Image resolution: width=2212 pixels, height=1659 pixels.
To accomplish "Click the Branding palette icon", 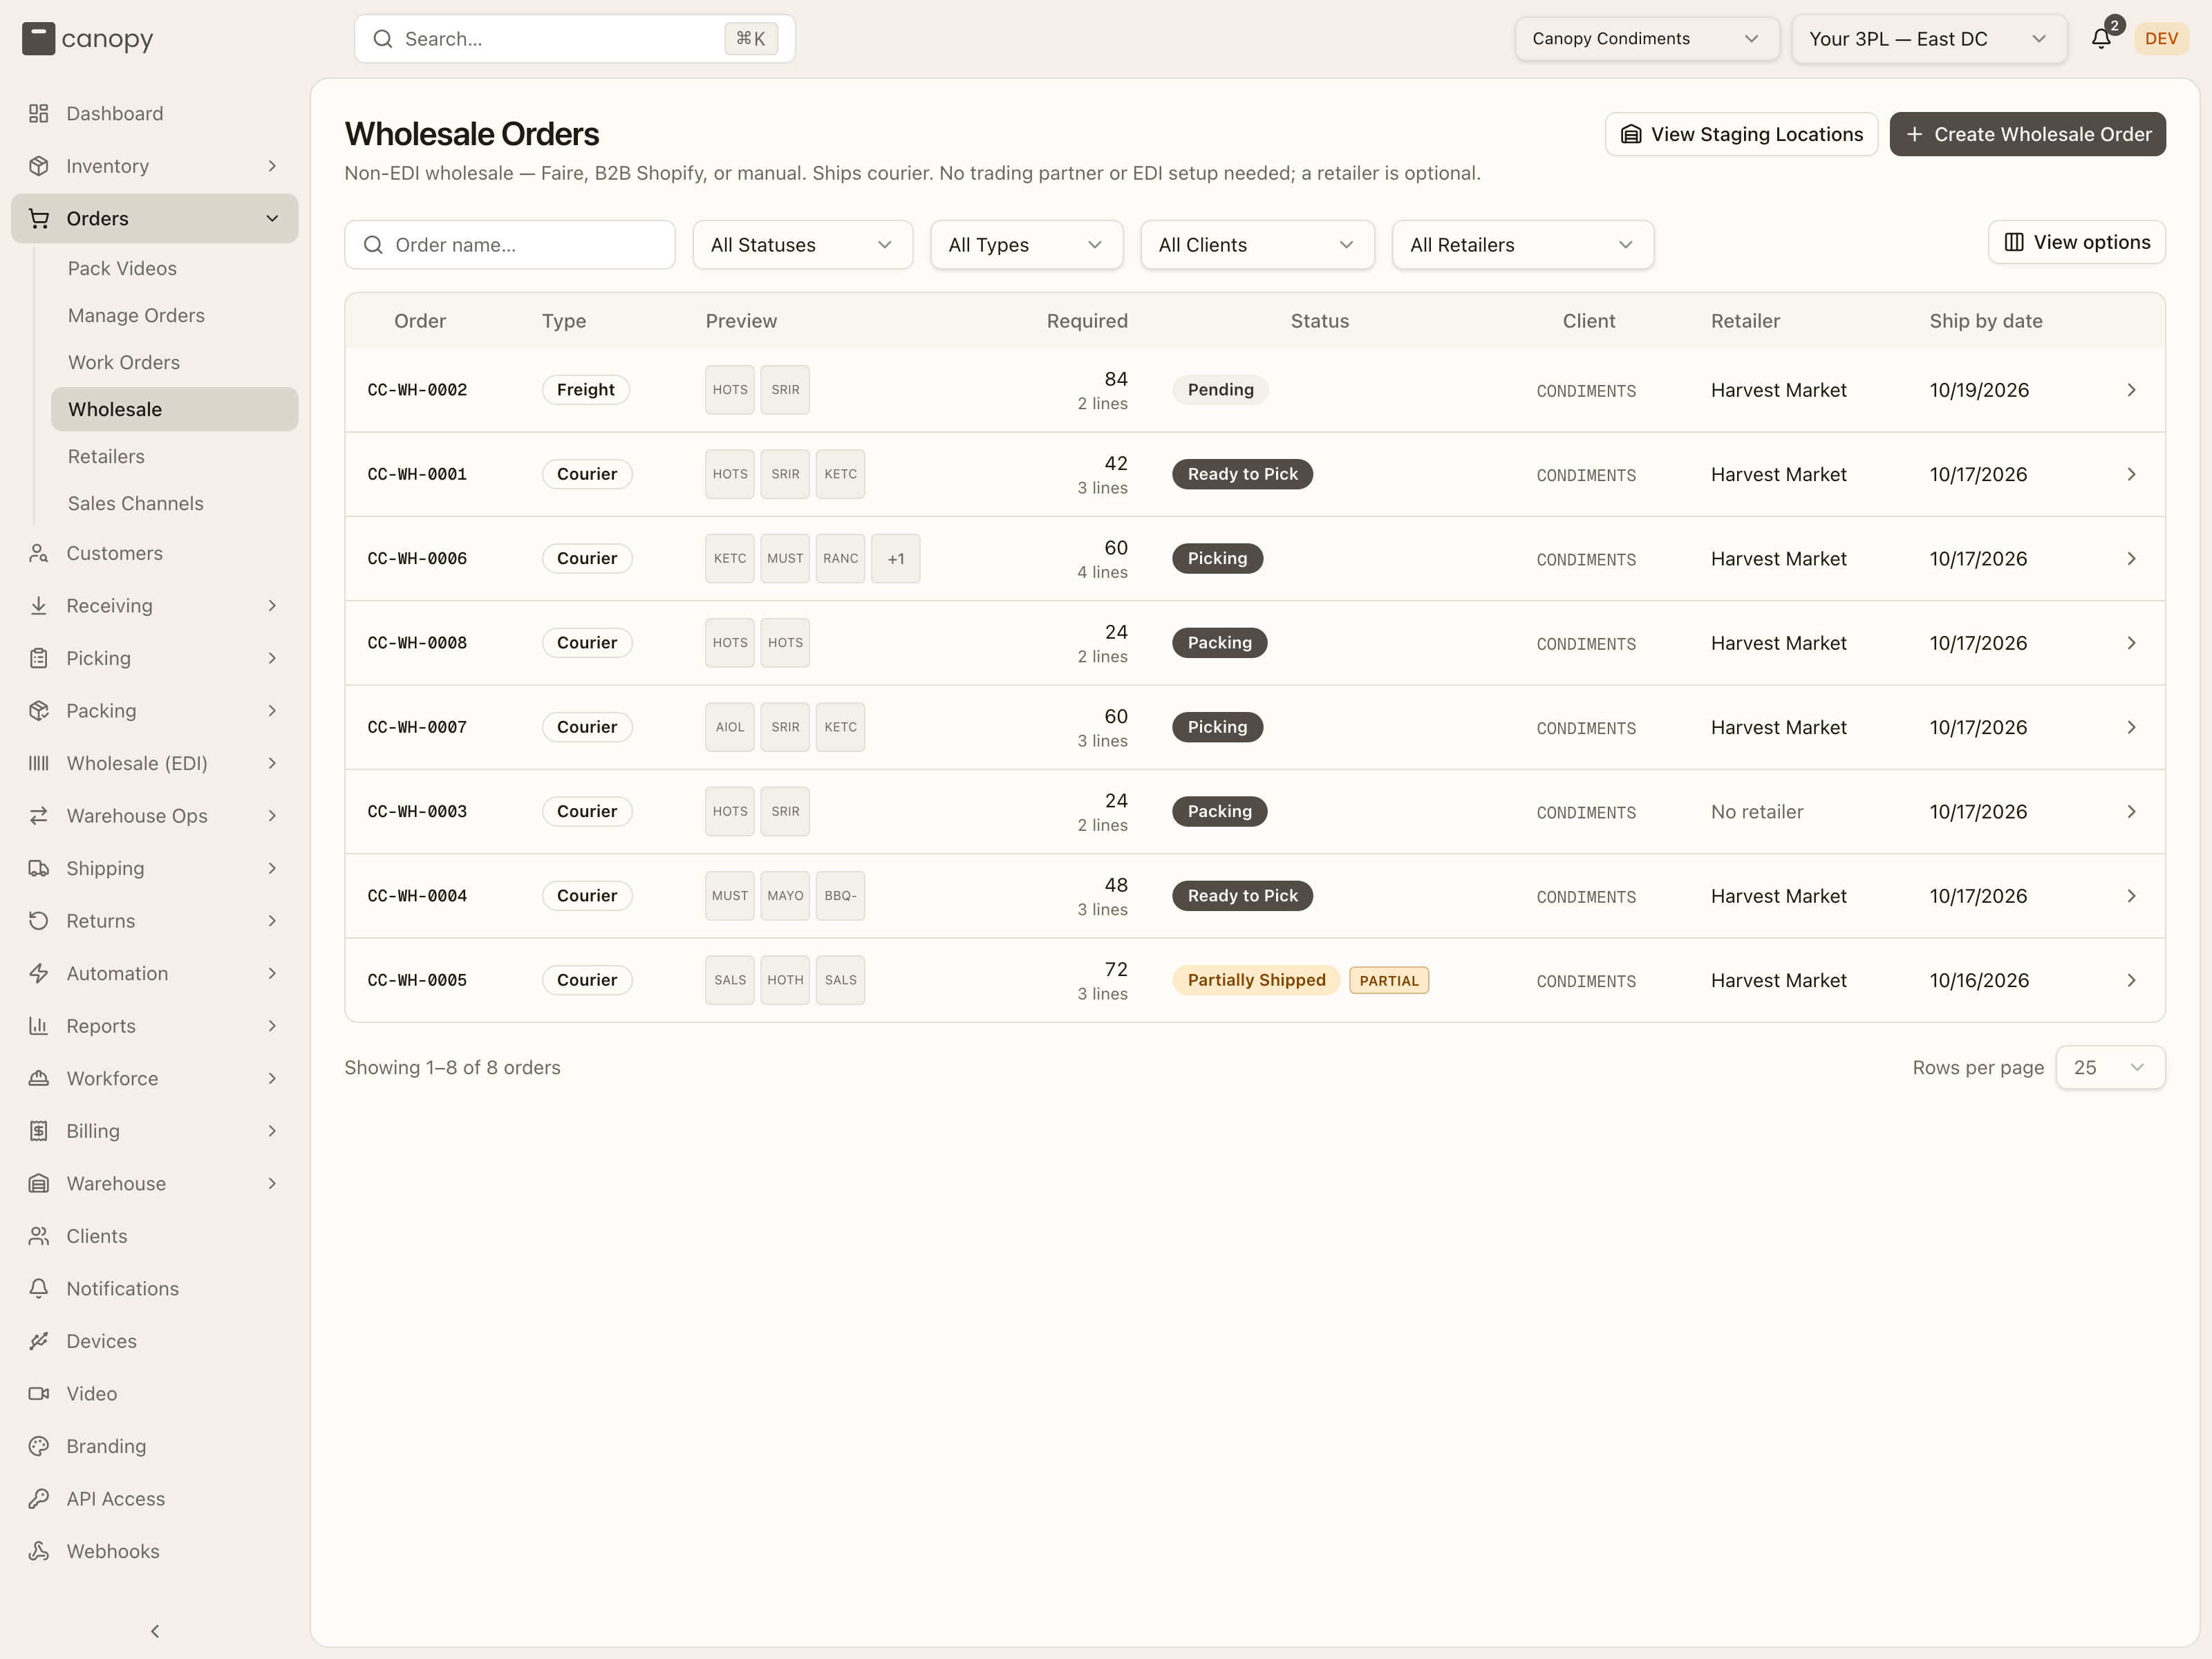I will pos(39,1446).
